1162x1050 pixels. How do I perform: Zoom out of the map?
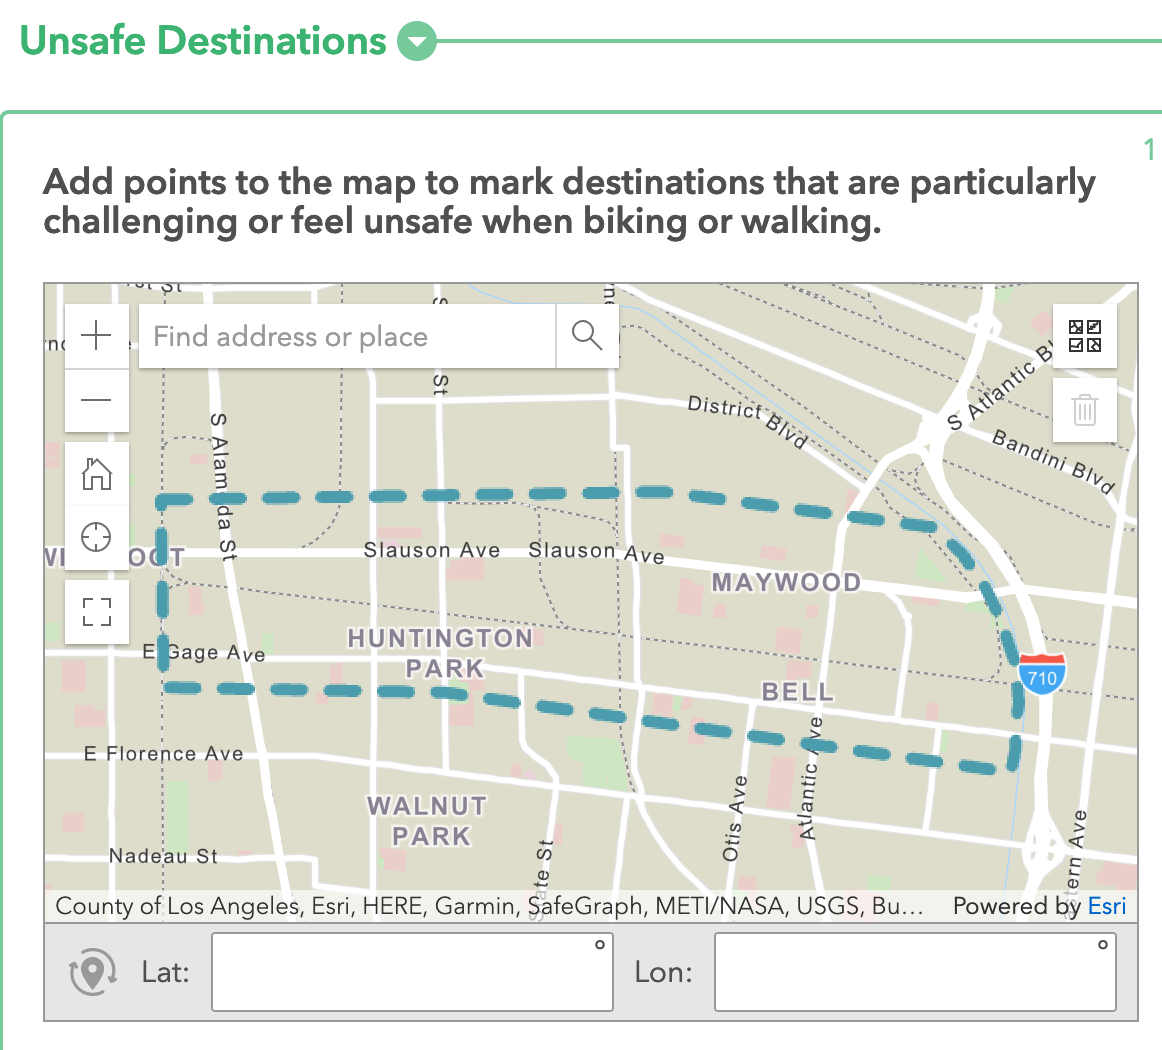click(x=97, y=400)
